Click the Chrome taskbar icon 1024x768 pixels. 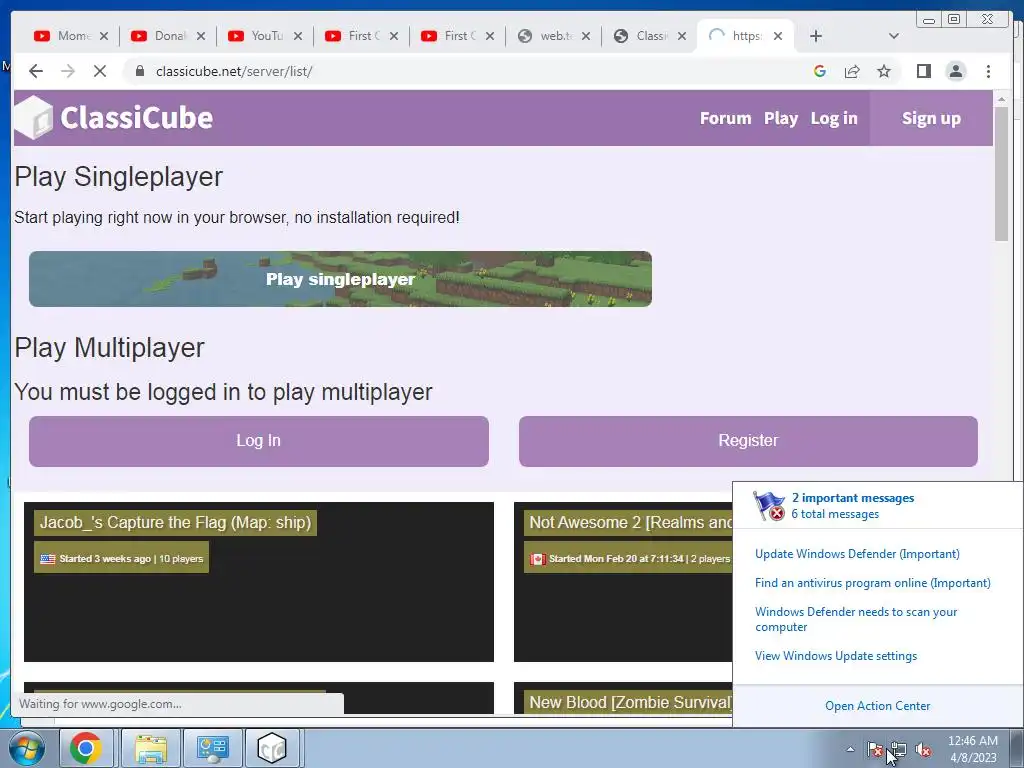pos(86,748)
